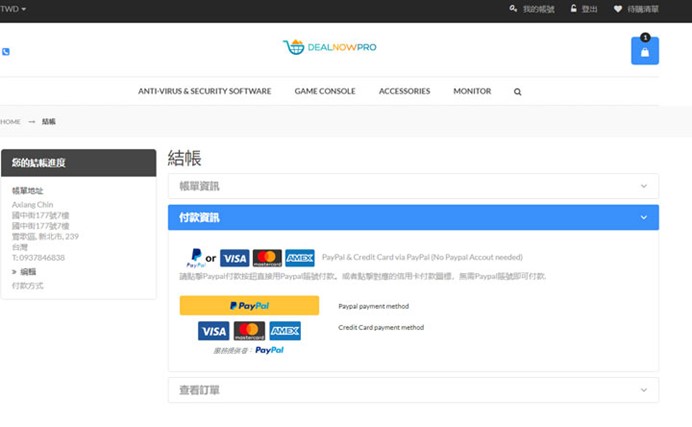Image resolution: width=692 pixels, height=427 pixels.
Task: Open the TWD currency dropdown
Action: point(13,9)
